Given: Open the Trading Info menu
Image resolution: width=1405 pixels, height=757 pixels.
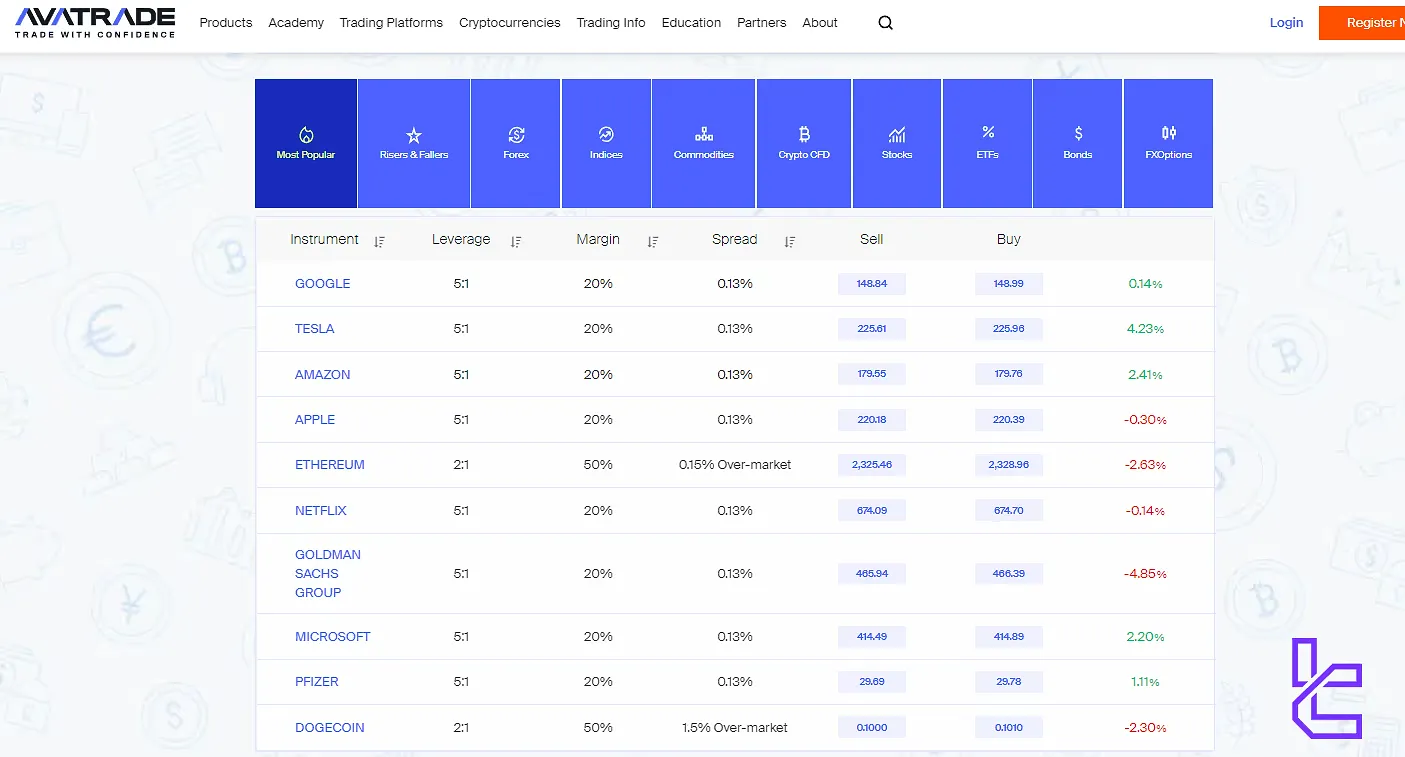Looking at the screenshot, I should [x=611, y=23].
